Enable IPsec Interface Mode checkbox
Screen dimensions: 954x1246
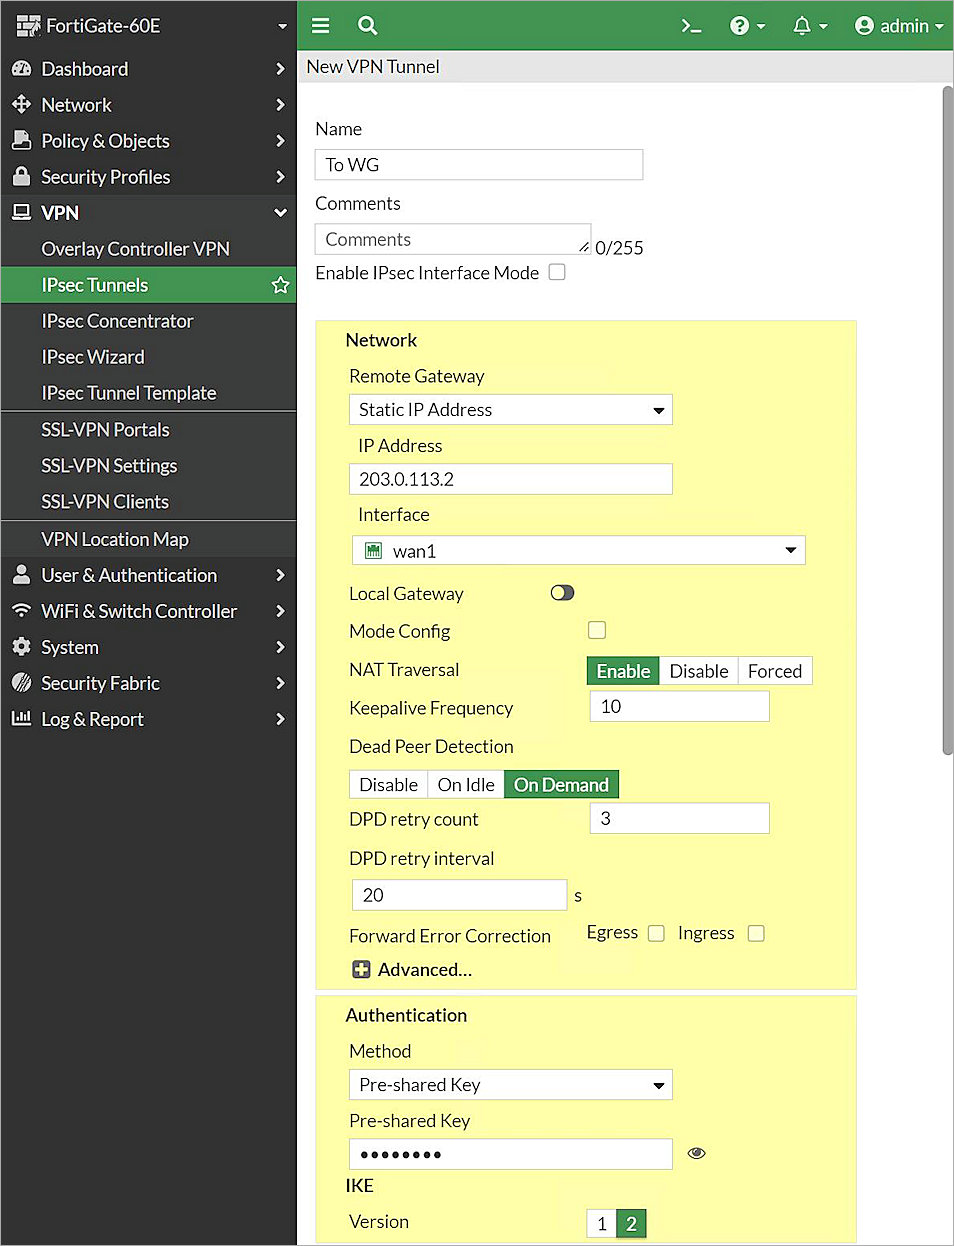click(557, 272)
